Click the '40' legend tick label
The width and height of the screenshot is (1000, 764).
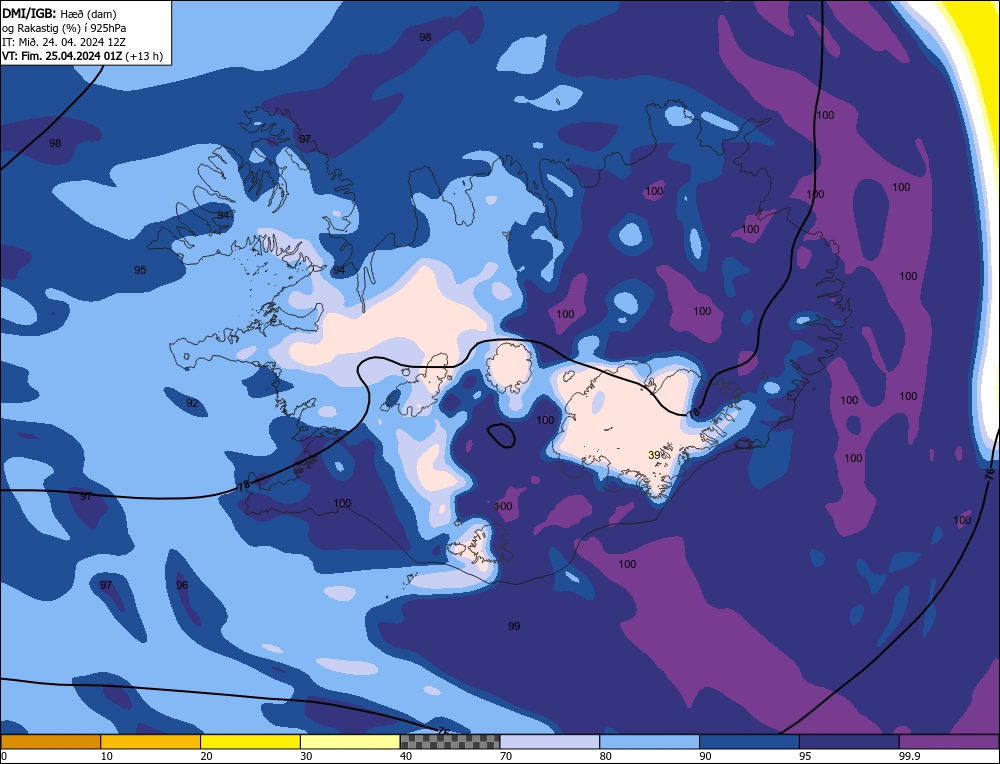coord(406,756)
